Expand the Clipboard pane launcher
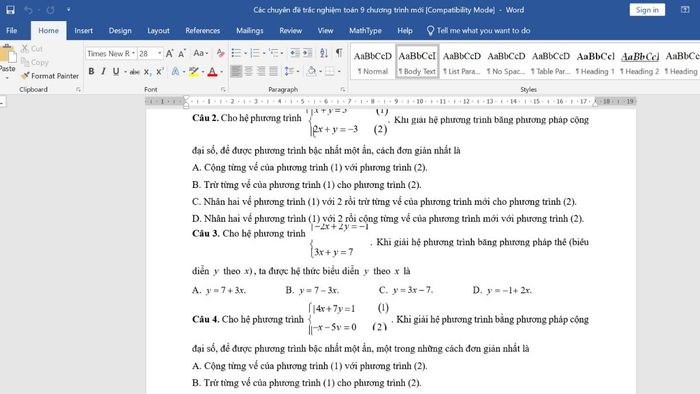Screen dimensions: 700x394 click(x=78, y=90)
